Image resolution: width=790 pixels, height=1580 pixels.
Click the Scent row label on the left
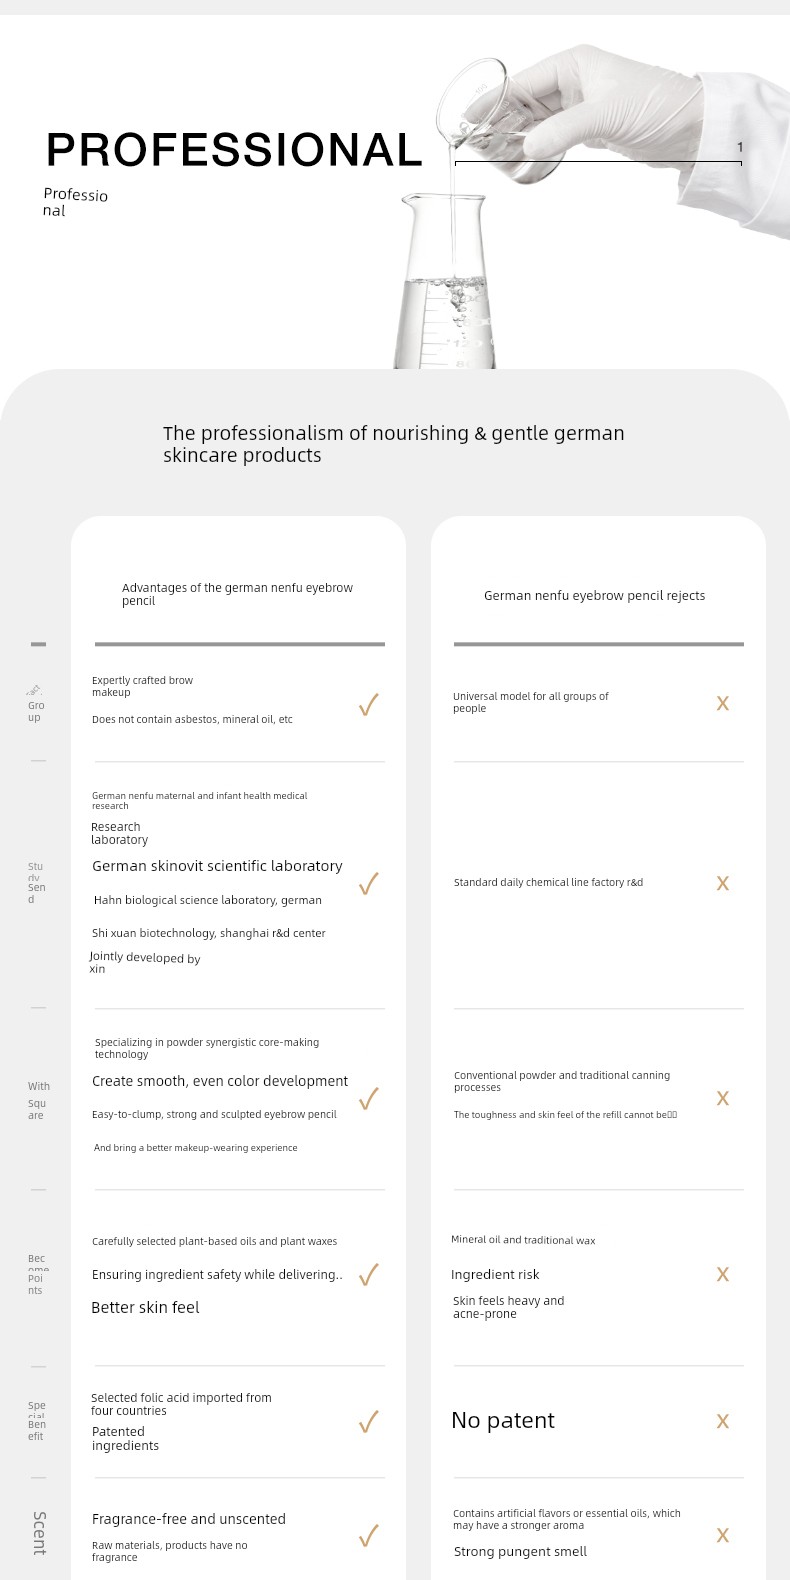click(39, 1533)
